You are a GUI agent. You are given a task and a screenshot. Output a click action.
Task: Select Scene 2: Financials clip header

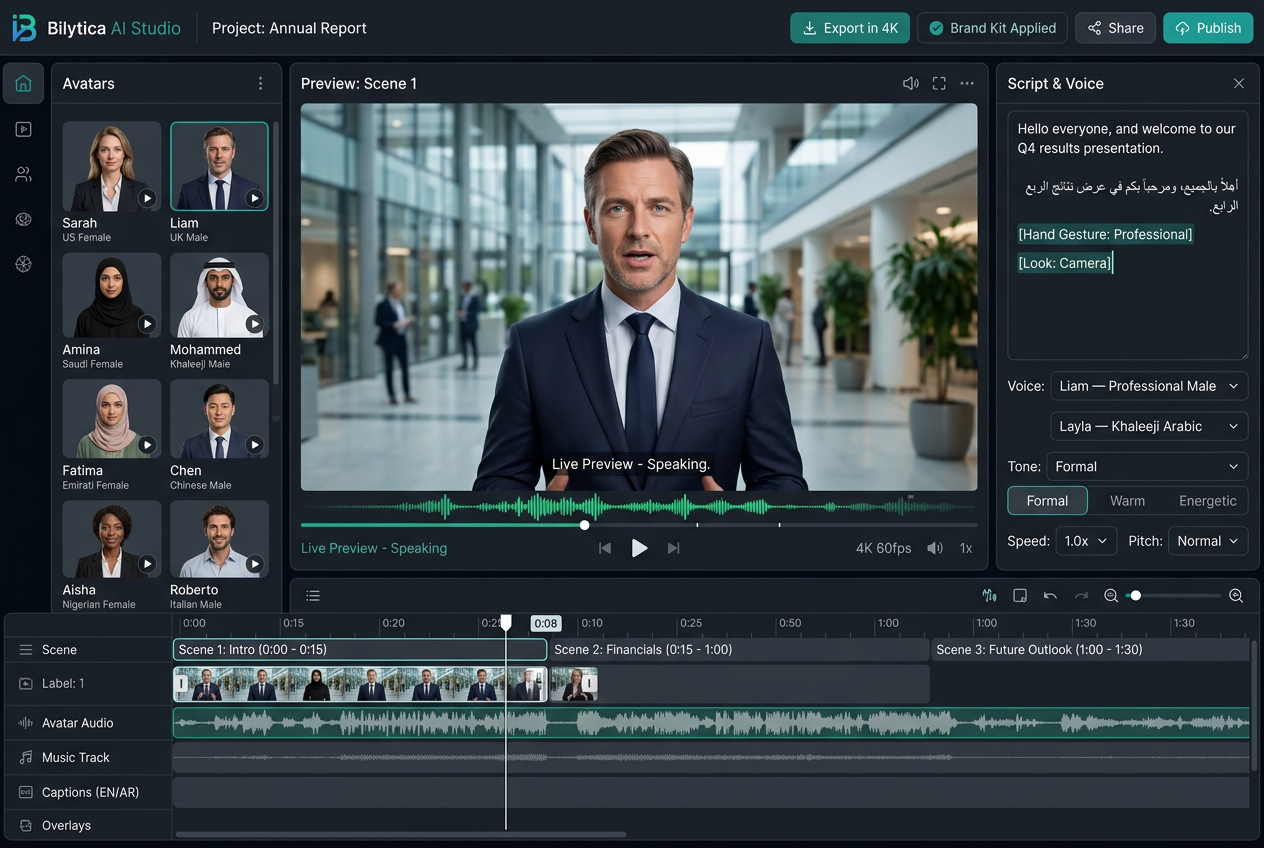coord(739,650)
